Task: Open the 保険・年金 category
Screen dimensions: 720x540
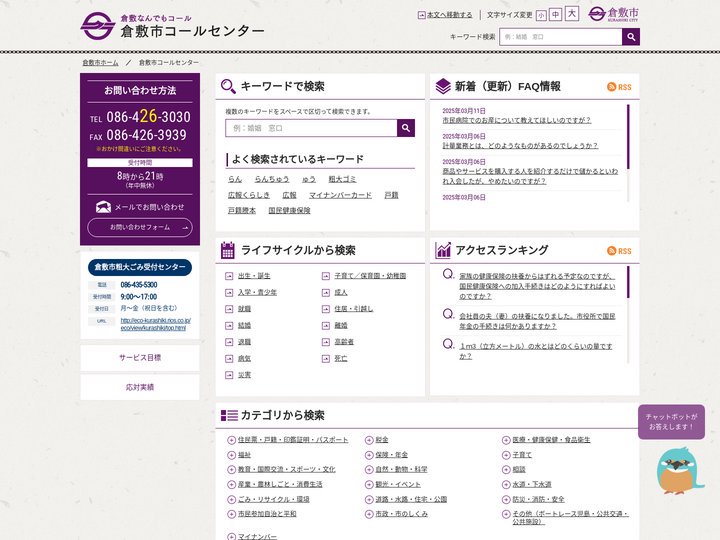Action: (391, 455)
